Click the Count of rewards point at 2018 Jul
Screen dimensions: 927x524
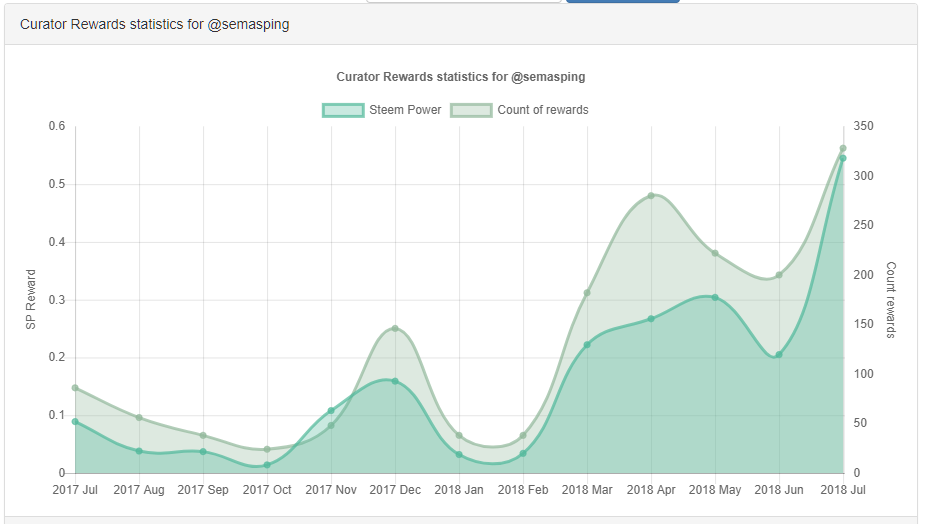coord(843,148)
